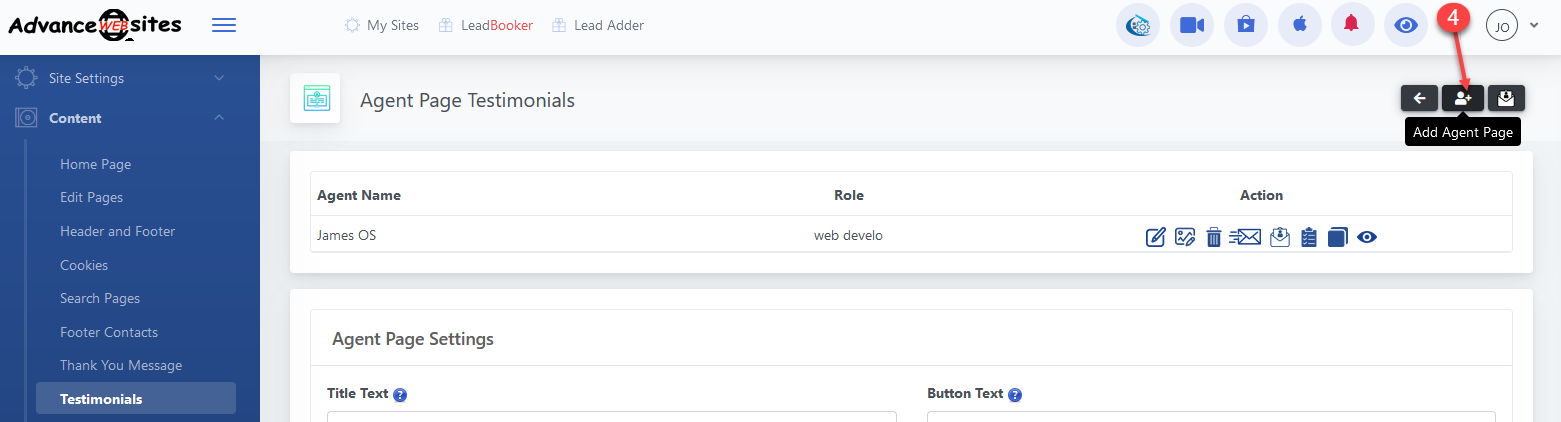Image resolution: width=1561 pixels, height=422 pixels.
Task: Open the notifications bell
Action: tap(1351, 26)
